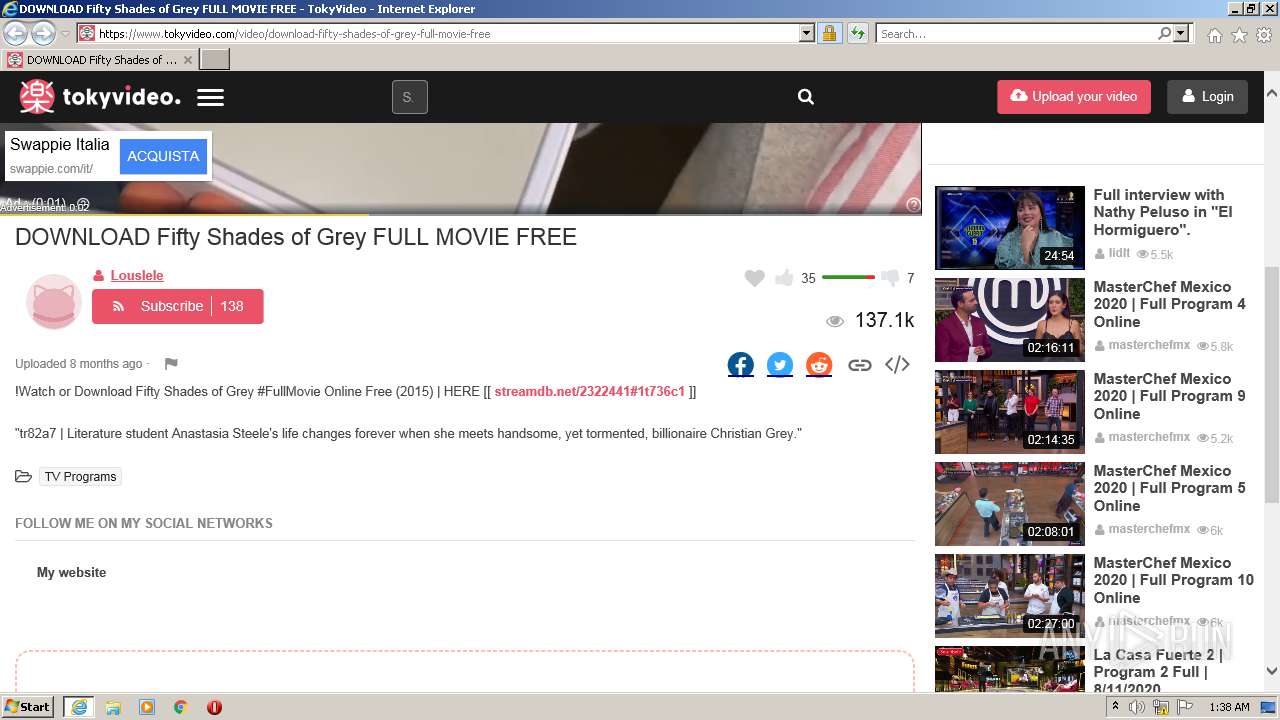
Task: Subscribe to Louslele channel
Action: click(177, 306)
